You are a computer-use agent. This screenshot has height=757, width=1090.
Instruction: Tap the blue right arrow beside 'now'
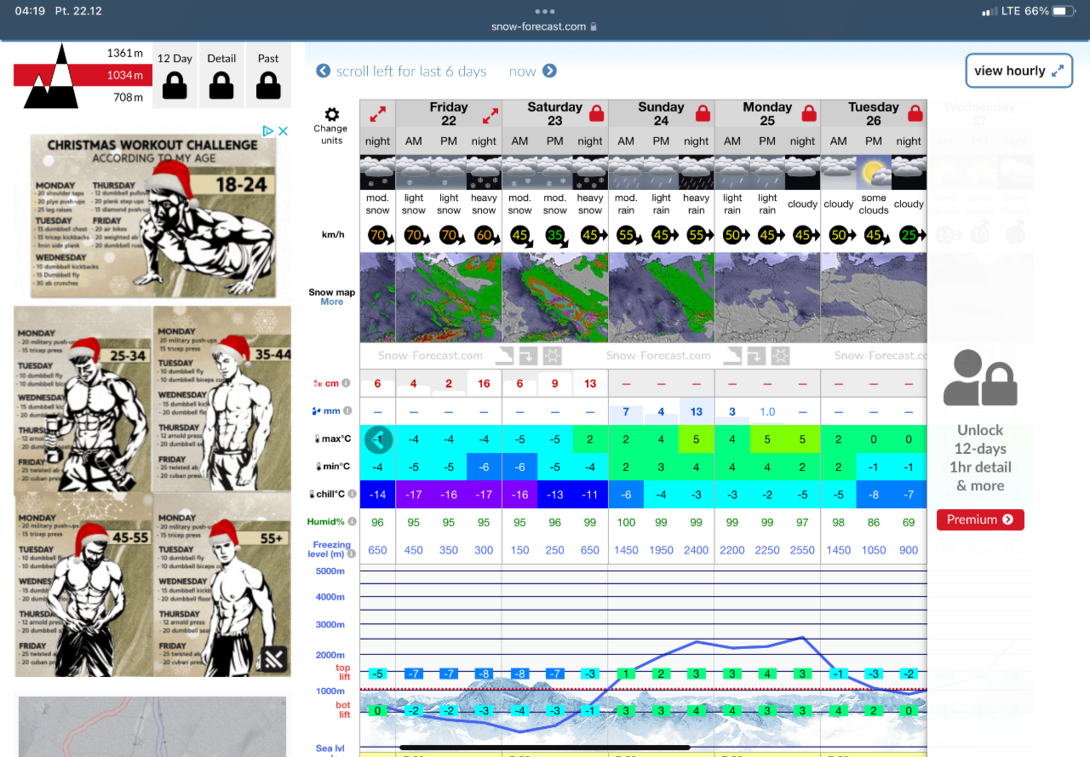tap(550, 71)
